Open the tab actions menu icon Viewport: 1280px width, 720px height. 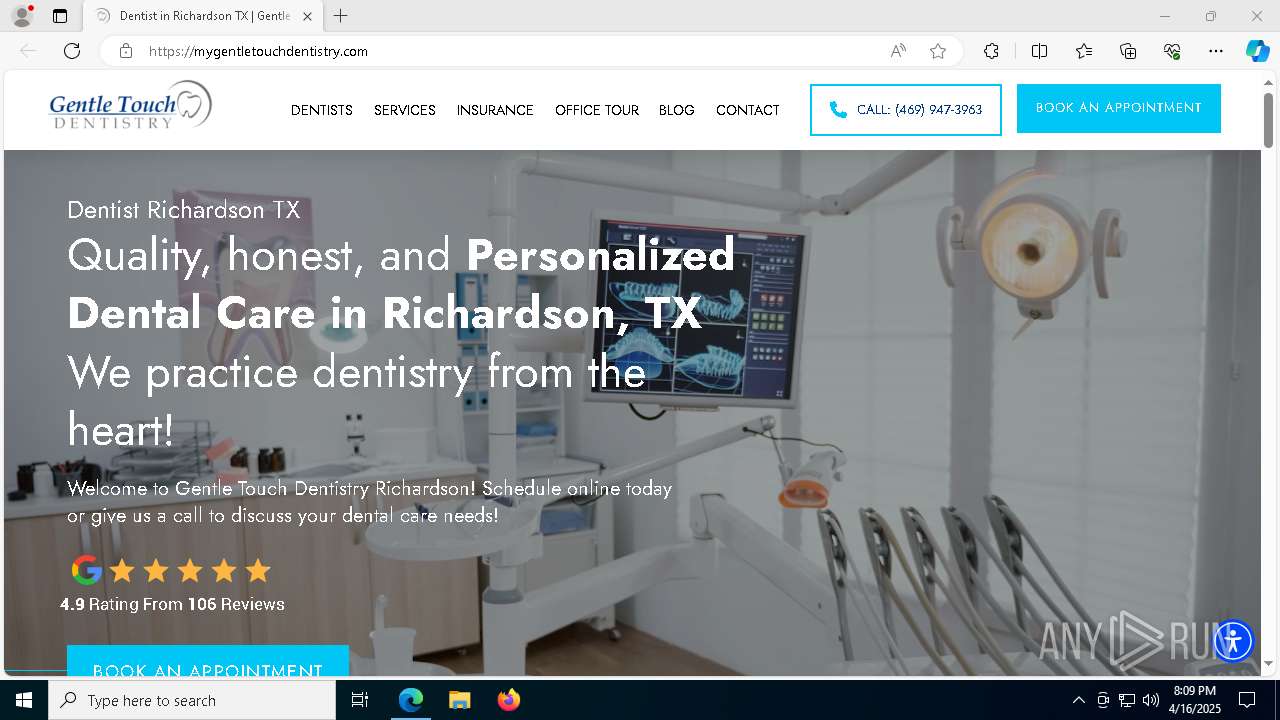60,16
